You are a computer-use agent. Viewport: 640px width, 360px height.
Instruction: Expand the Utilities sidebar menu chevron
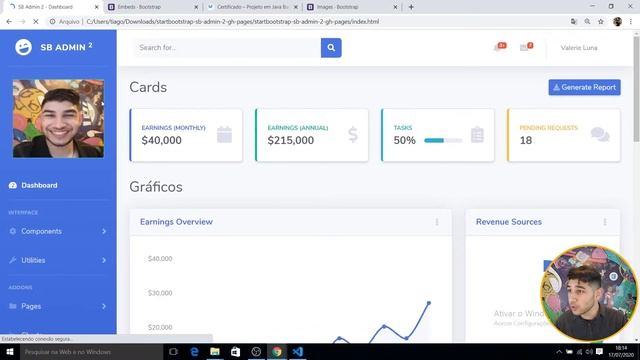point(104,260)
